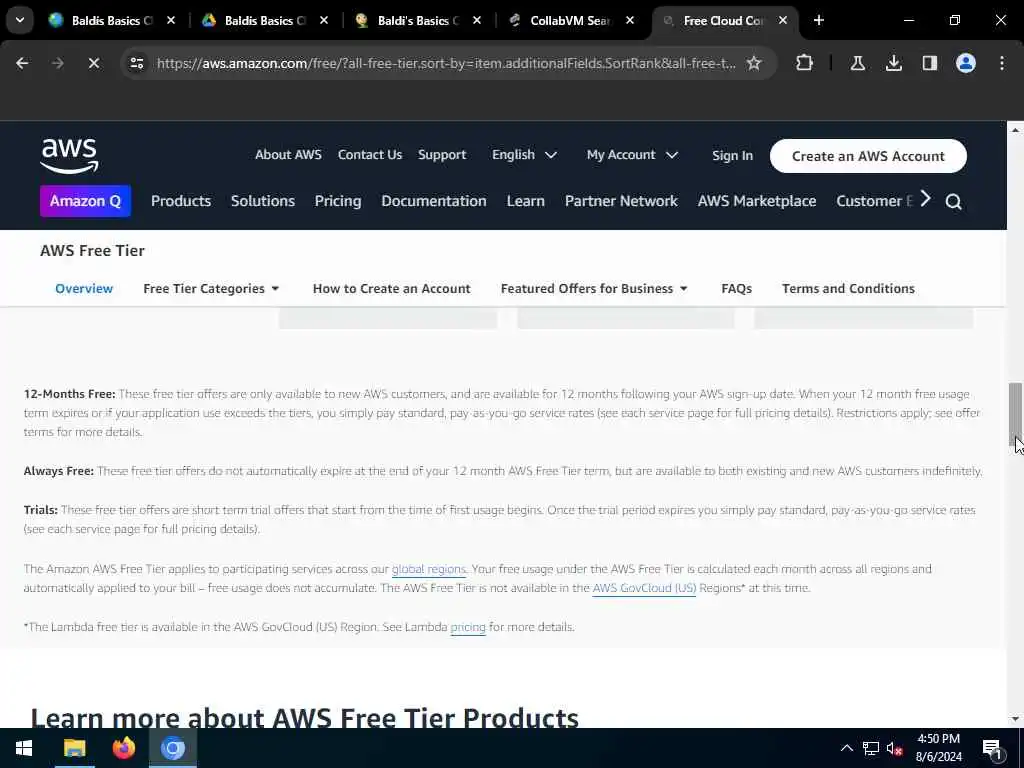
Task: Click Amazon Q button
Action: [x=86, y=200]
